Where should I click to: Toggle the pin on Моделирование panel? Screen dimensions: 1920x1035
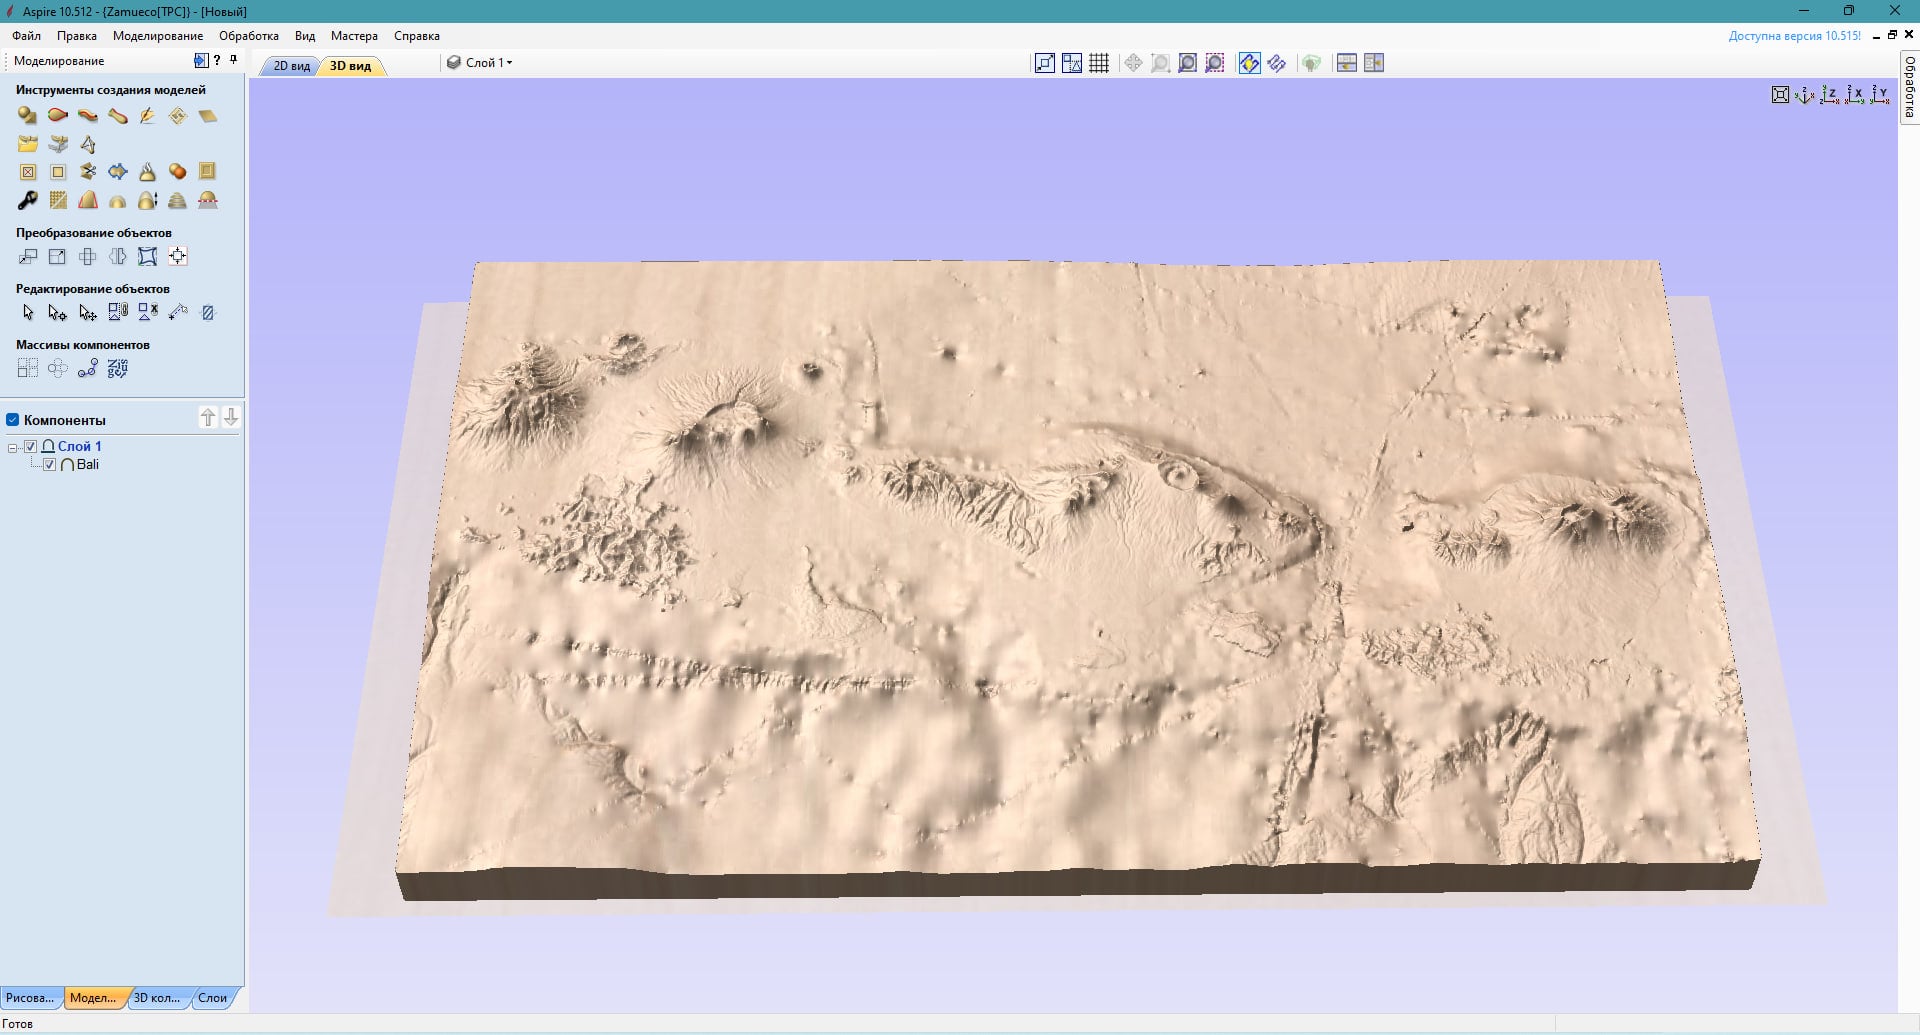(x=233, y=60)
